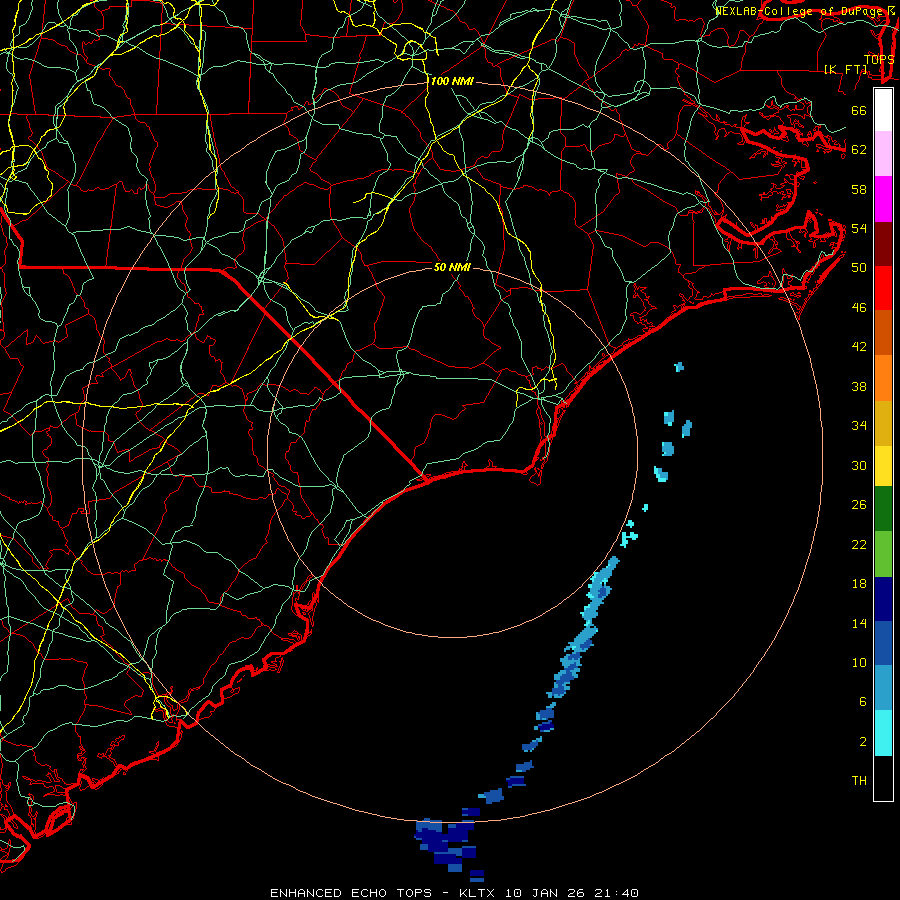Click the dark maroon legend band

pyautogui.click(x=883, y=244)
